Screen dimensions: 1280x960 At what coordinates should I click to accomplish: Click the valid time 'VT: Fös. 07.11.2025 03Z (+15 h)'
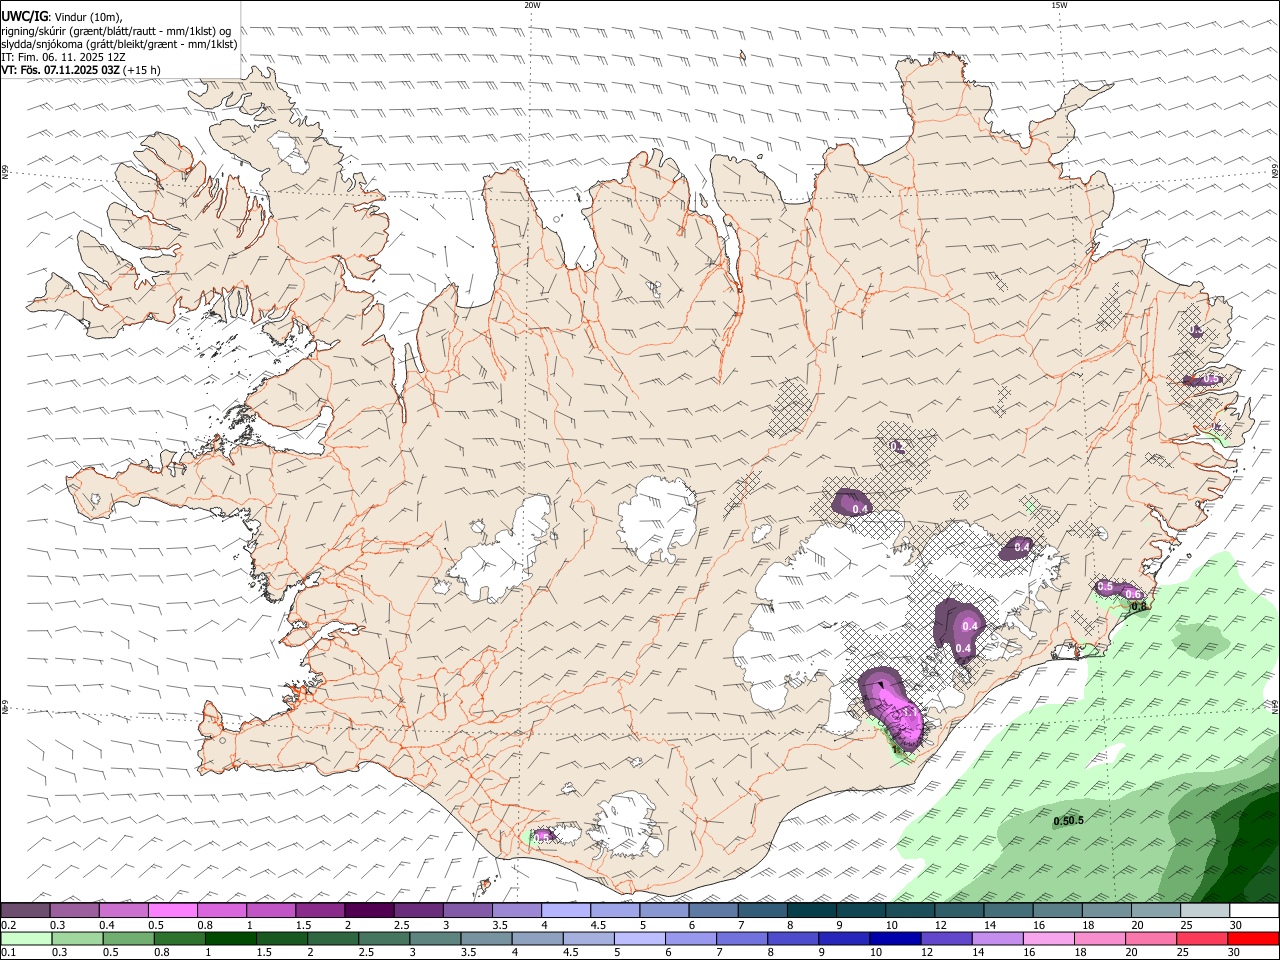click(x=81, y=70)
